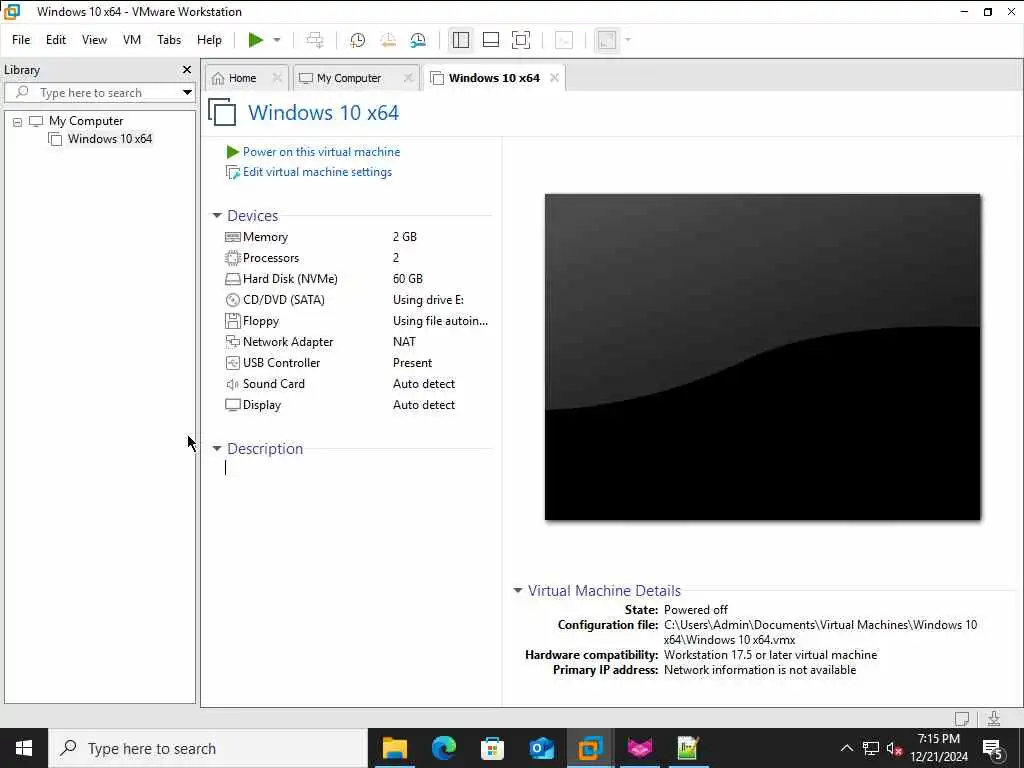
Task: Show hidden system tray icons
Action: tap(846, 748)
